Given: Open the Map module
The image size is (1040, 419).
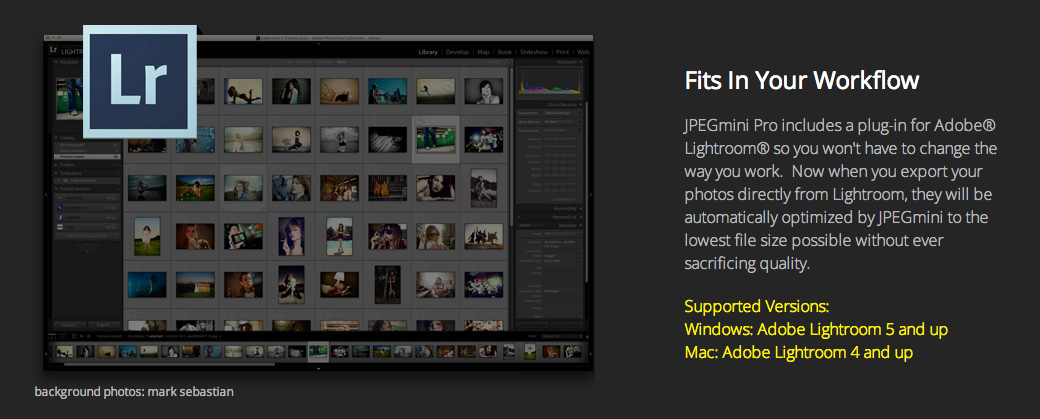Looking at the screenshot, I should [x=484, y=52].
